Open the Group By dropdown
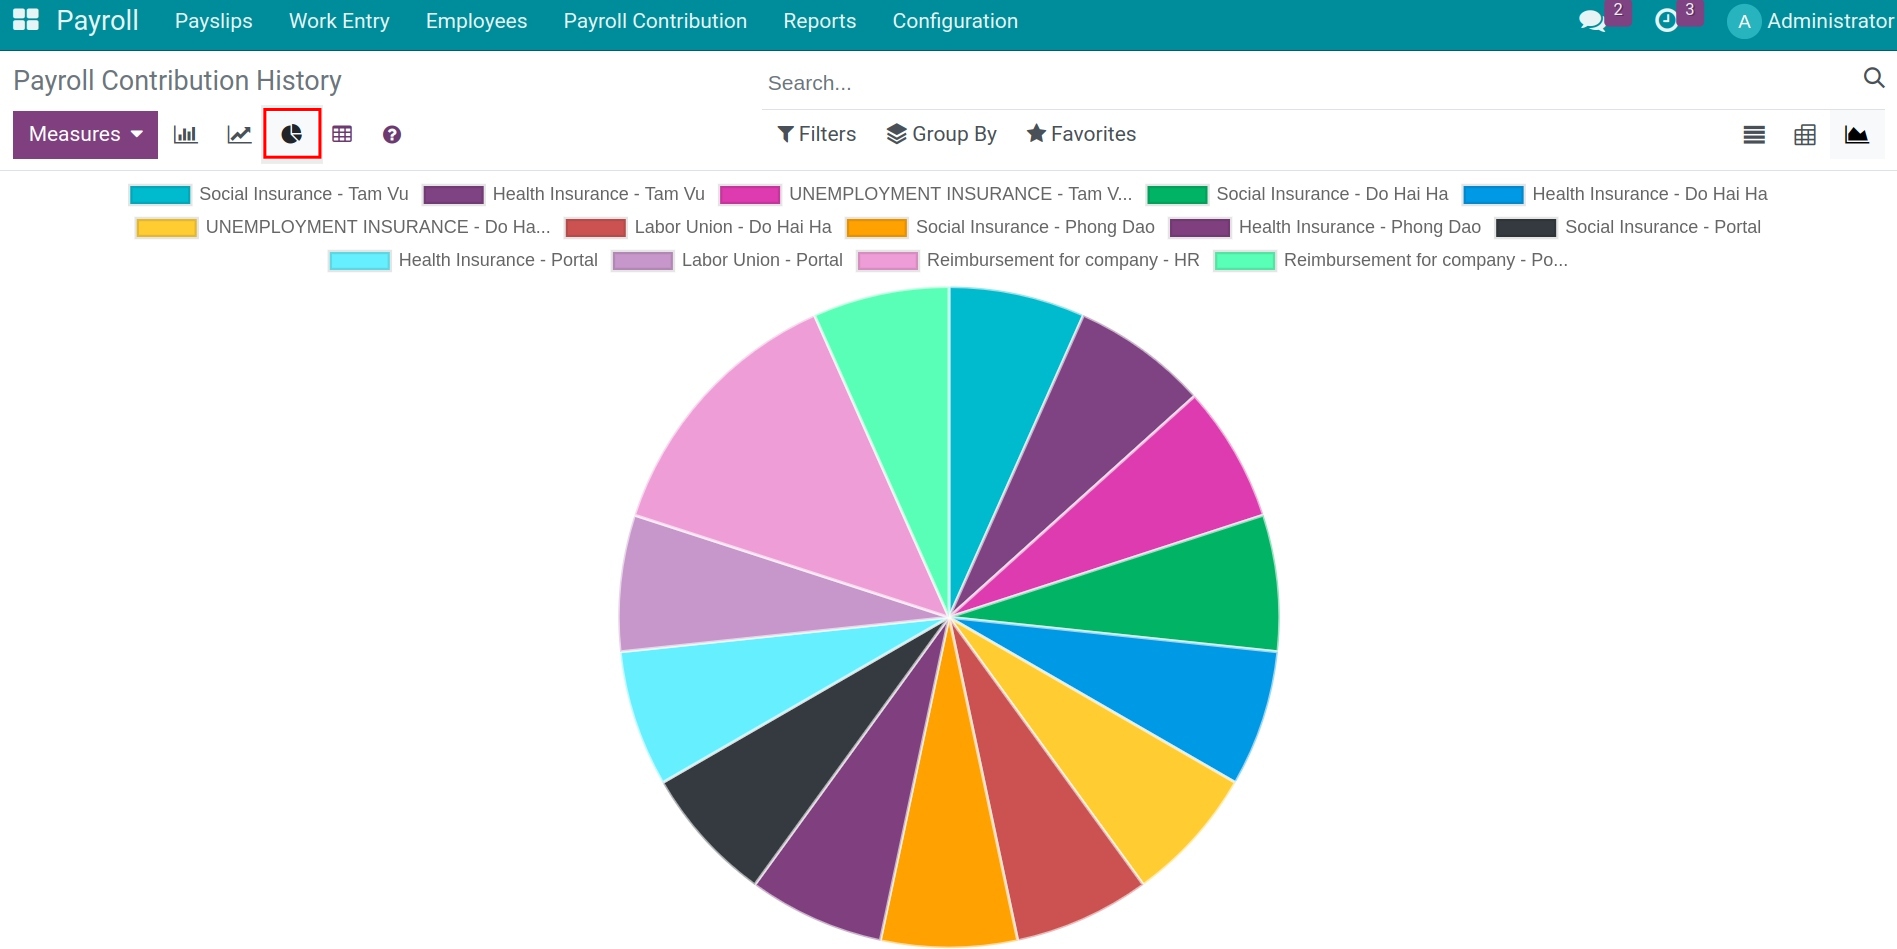 (x=940, y=133)
